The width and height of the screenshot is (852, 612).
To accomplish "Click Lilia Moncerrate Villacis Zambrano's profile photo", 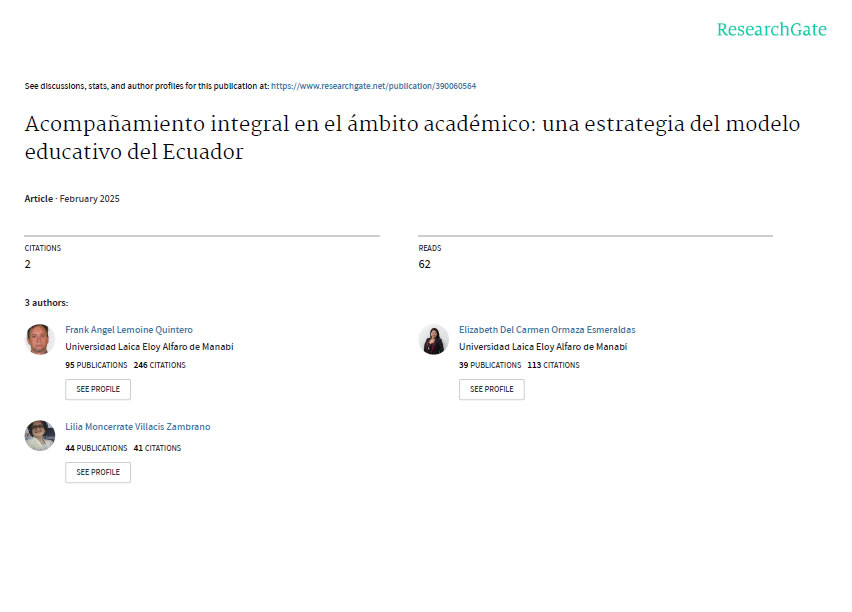I will tap(40, 435).
